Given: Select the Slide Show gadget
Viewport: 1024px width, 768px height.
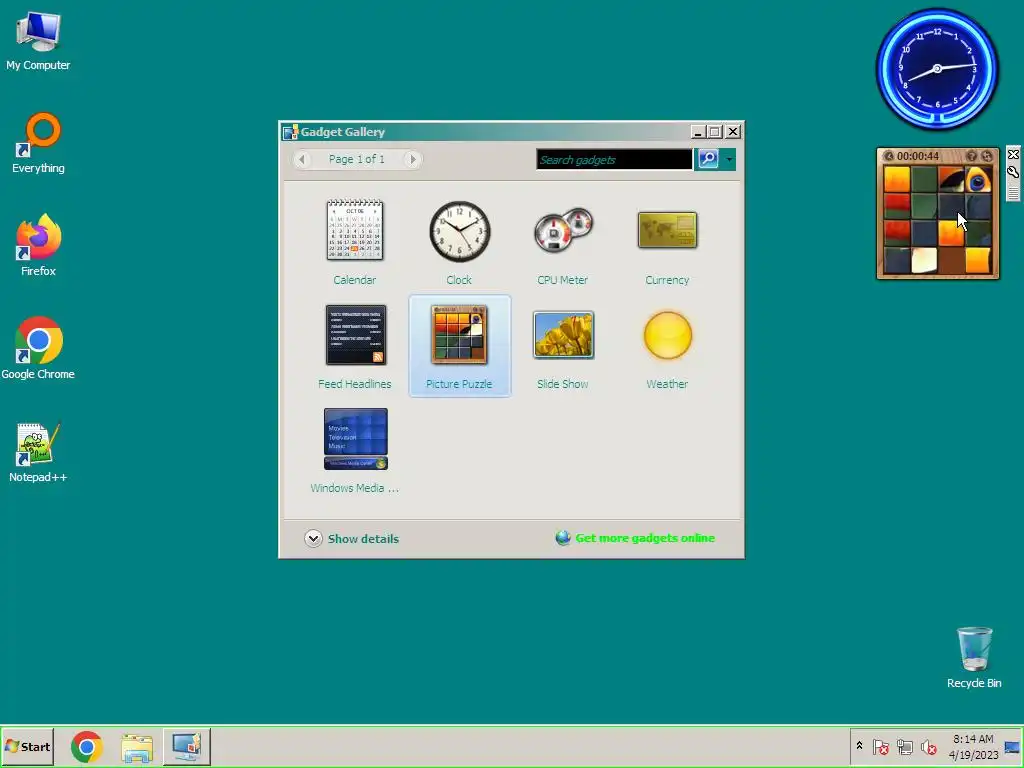Looking at the screenshot, I should pos(562,347).
